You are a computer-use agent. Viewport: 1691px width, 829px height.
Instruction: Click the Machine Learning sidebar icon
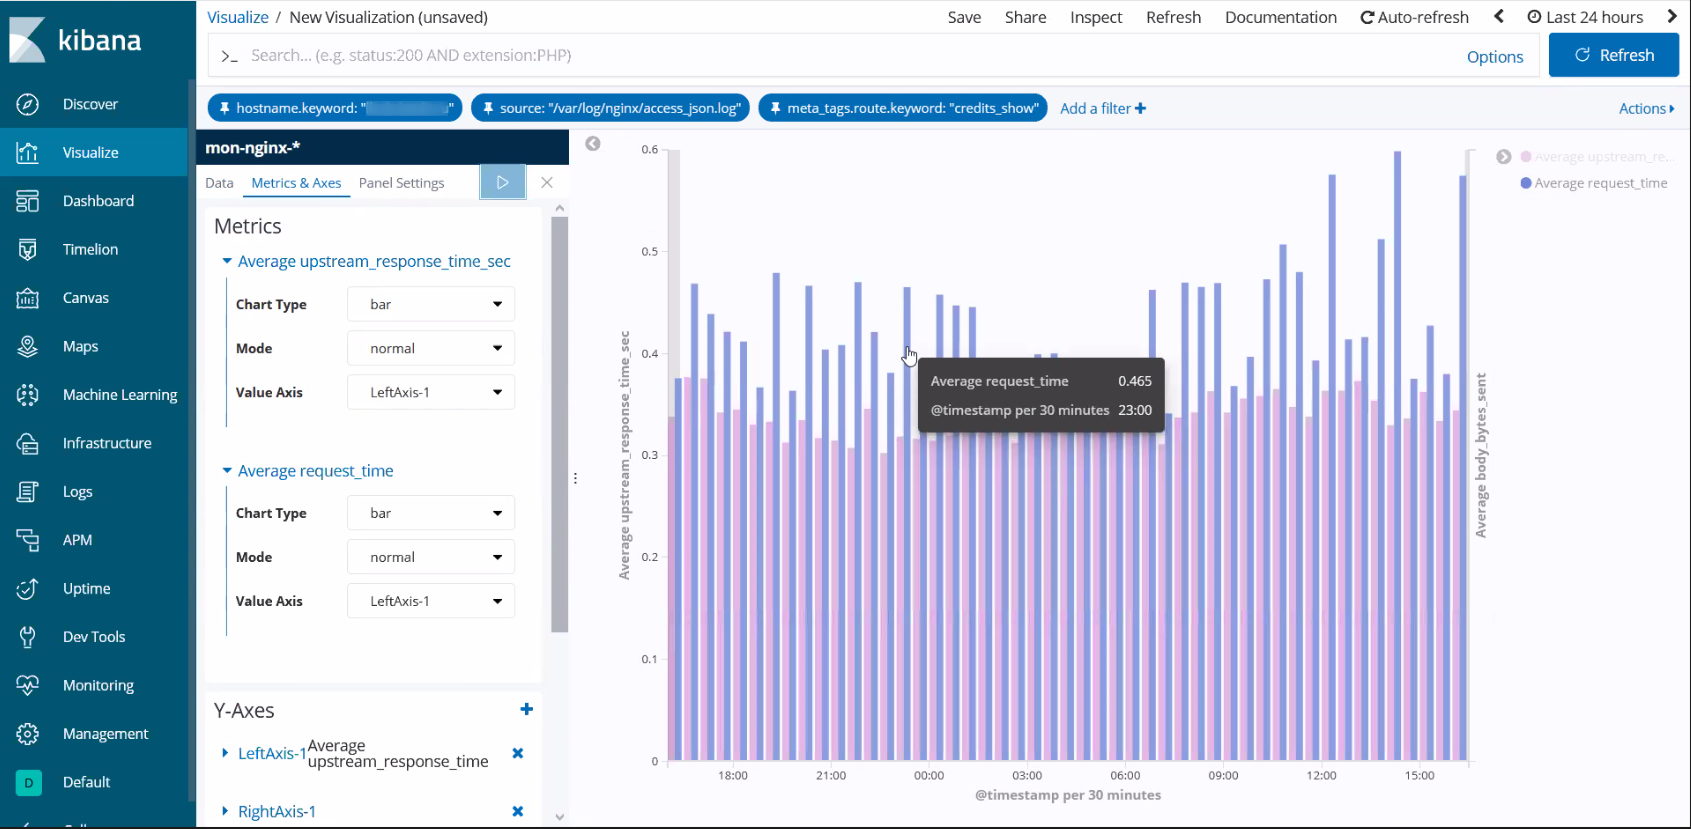[28, 395]
